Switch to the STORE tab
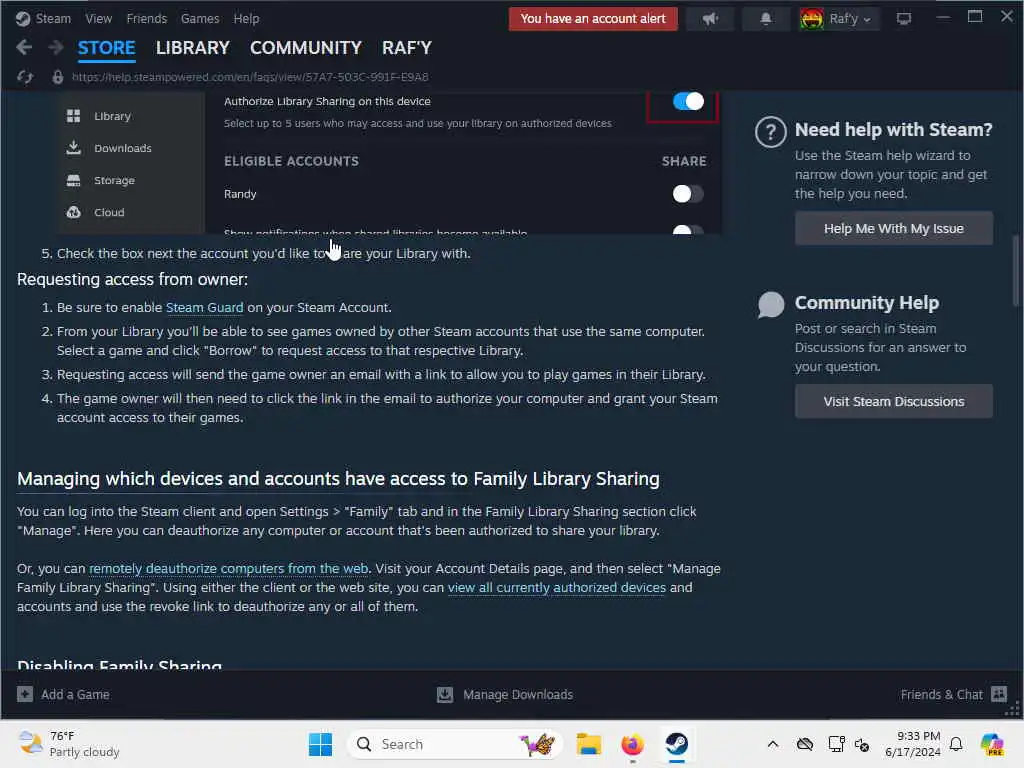This screenshot has height=768, width=1024. (106, 48)
